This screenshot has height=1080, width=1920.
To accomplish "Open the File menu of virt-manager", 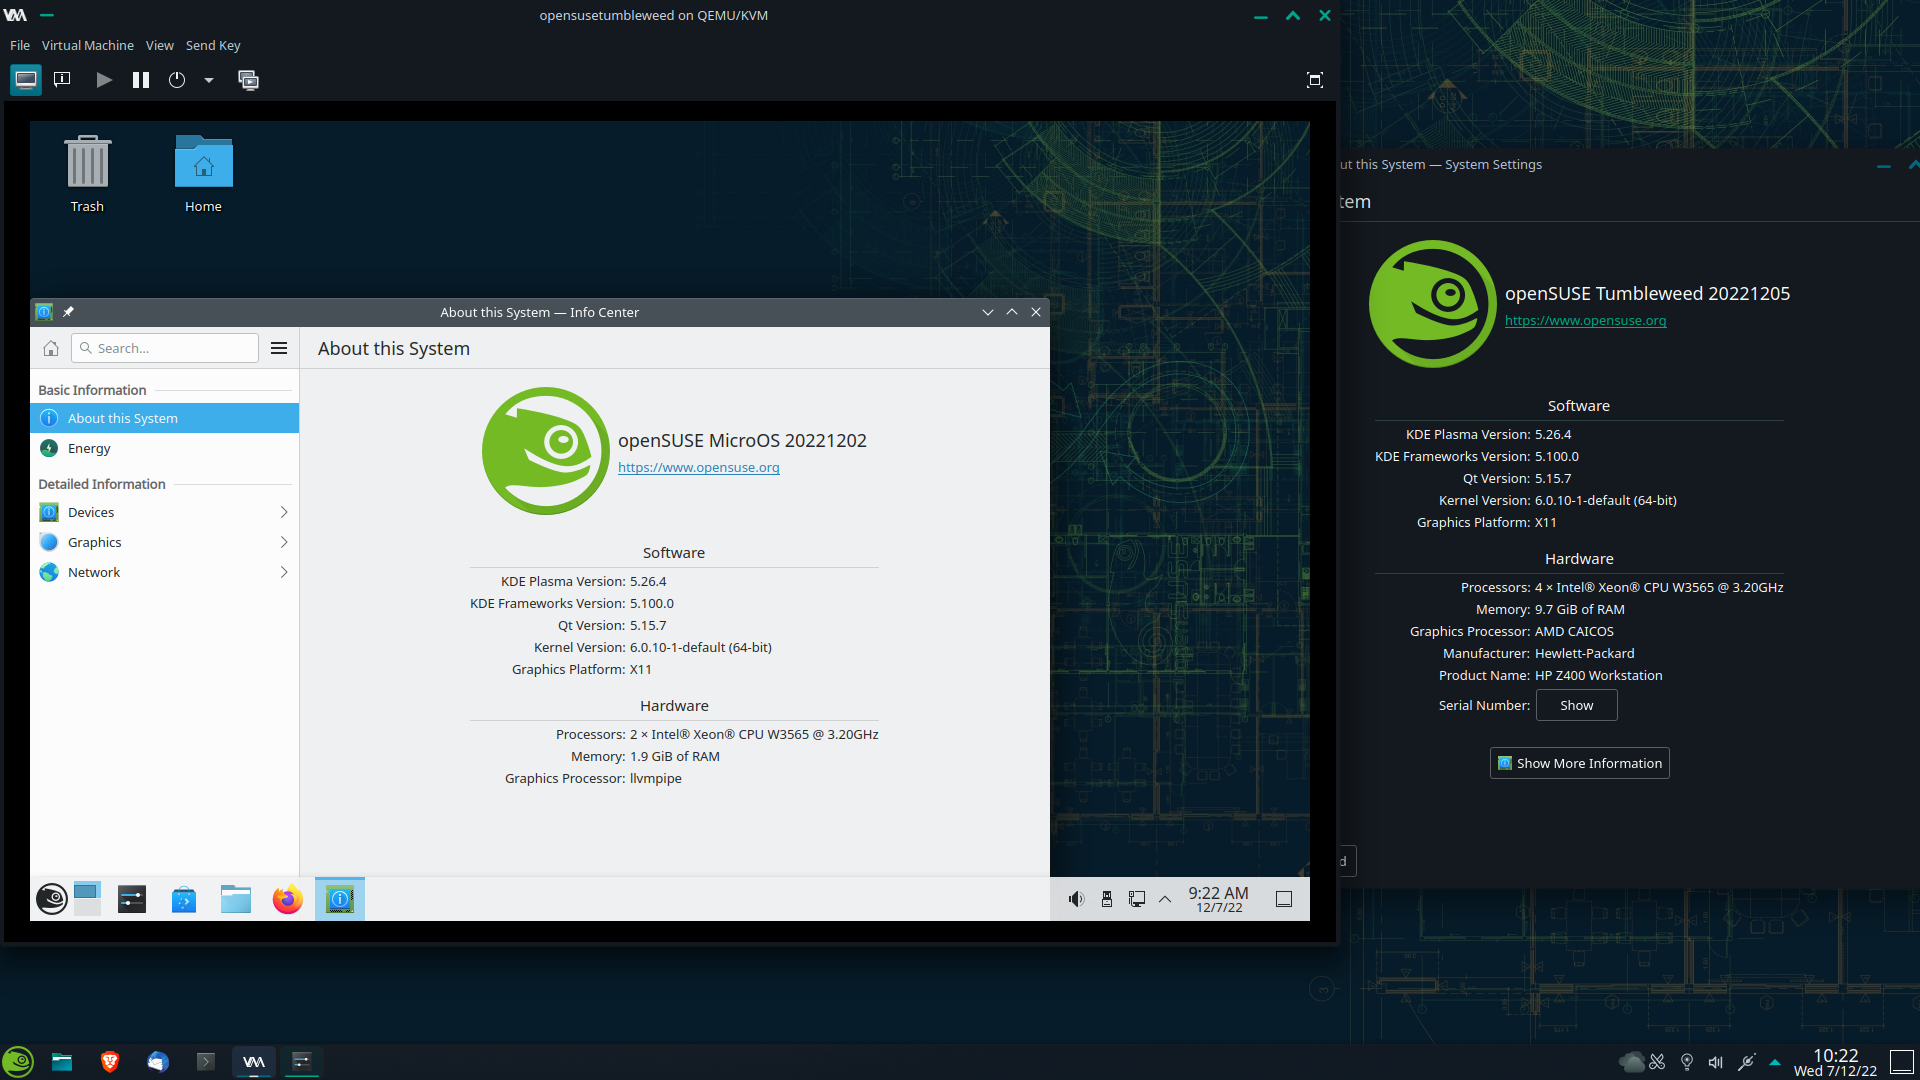I will [x=20, y=45].
